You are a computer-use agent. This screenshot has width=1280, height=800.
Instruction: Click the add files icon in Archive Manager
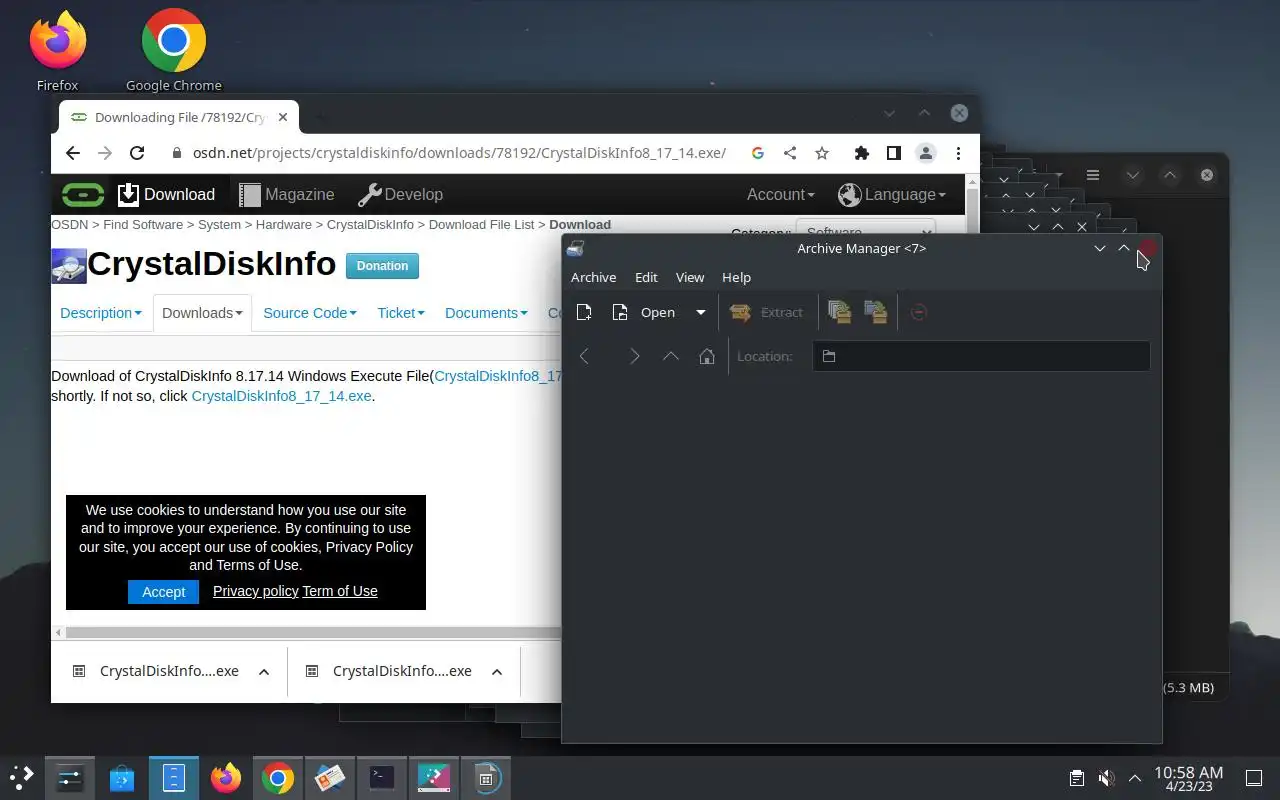point(840,312)
